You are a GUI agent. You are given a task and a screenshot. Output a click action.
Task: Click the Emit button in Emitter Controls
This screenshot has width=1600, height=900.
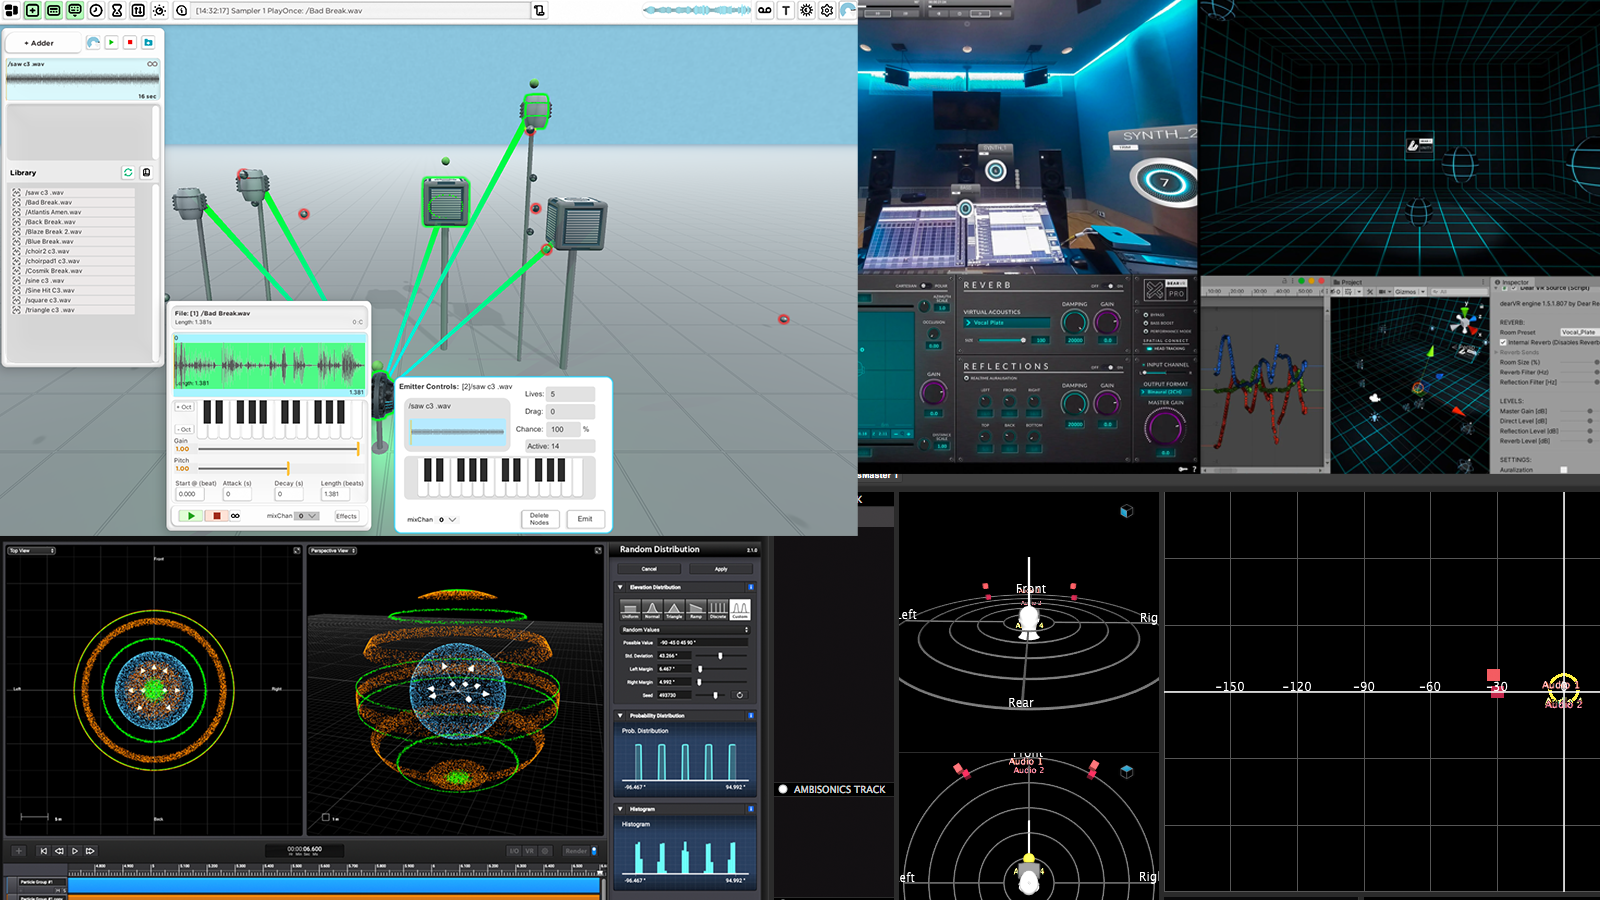pos(586,519)
